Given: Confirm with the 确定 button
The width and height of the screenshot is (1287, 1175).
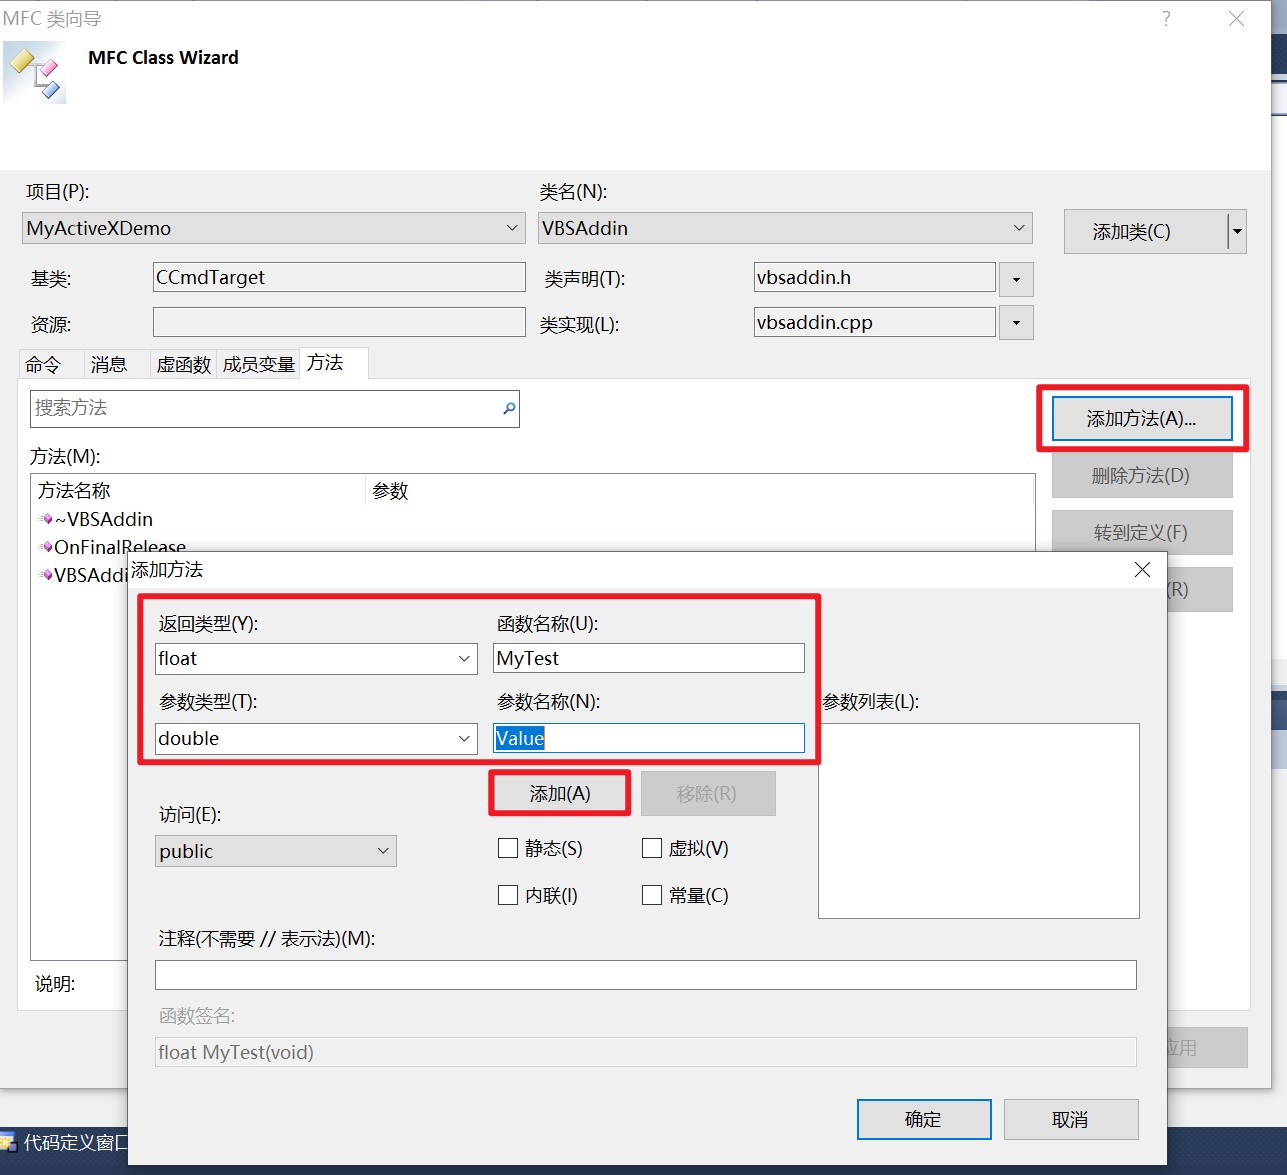Looking at the screenshot, I should [x=923, y=1119].
